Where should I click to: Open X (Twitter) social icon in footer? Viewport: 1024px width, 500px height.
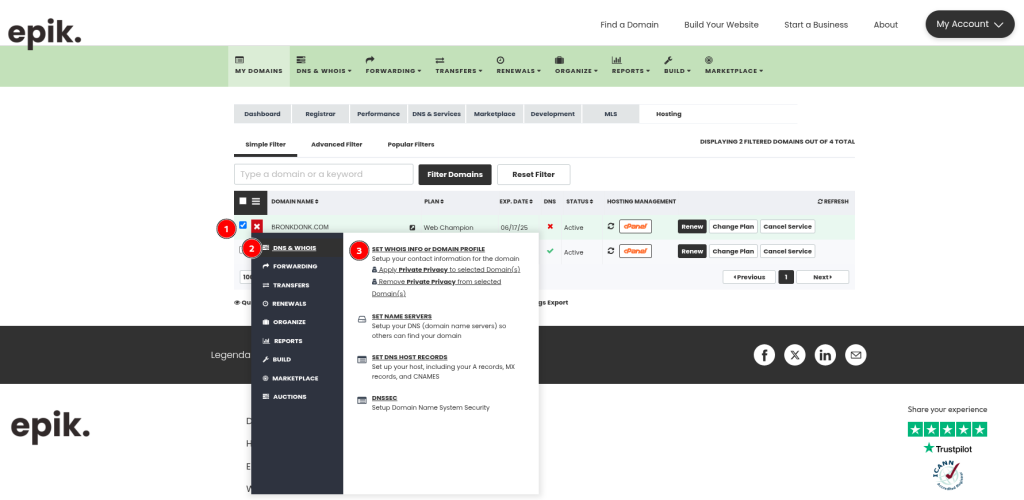(x=795, y=355)
